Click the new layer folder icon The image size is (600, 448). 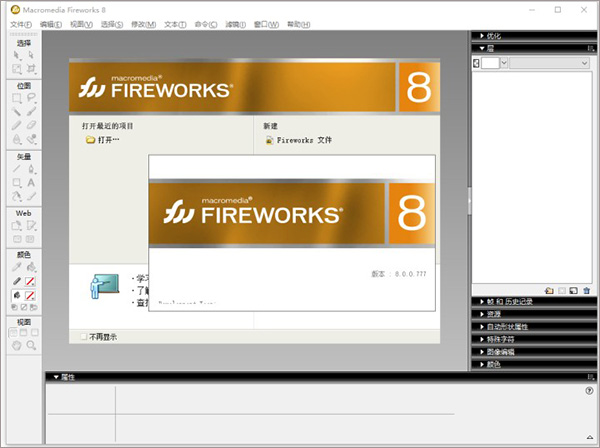549,290
